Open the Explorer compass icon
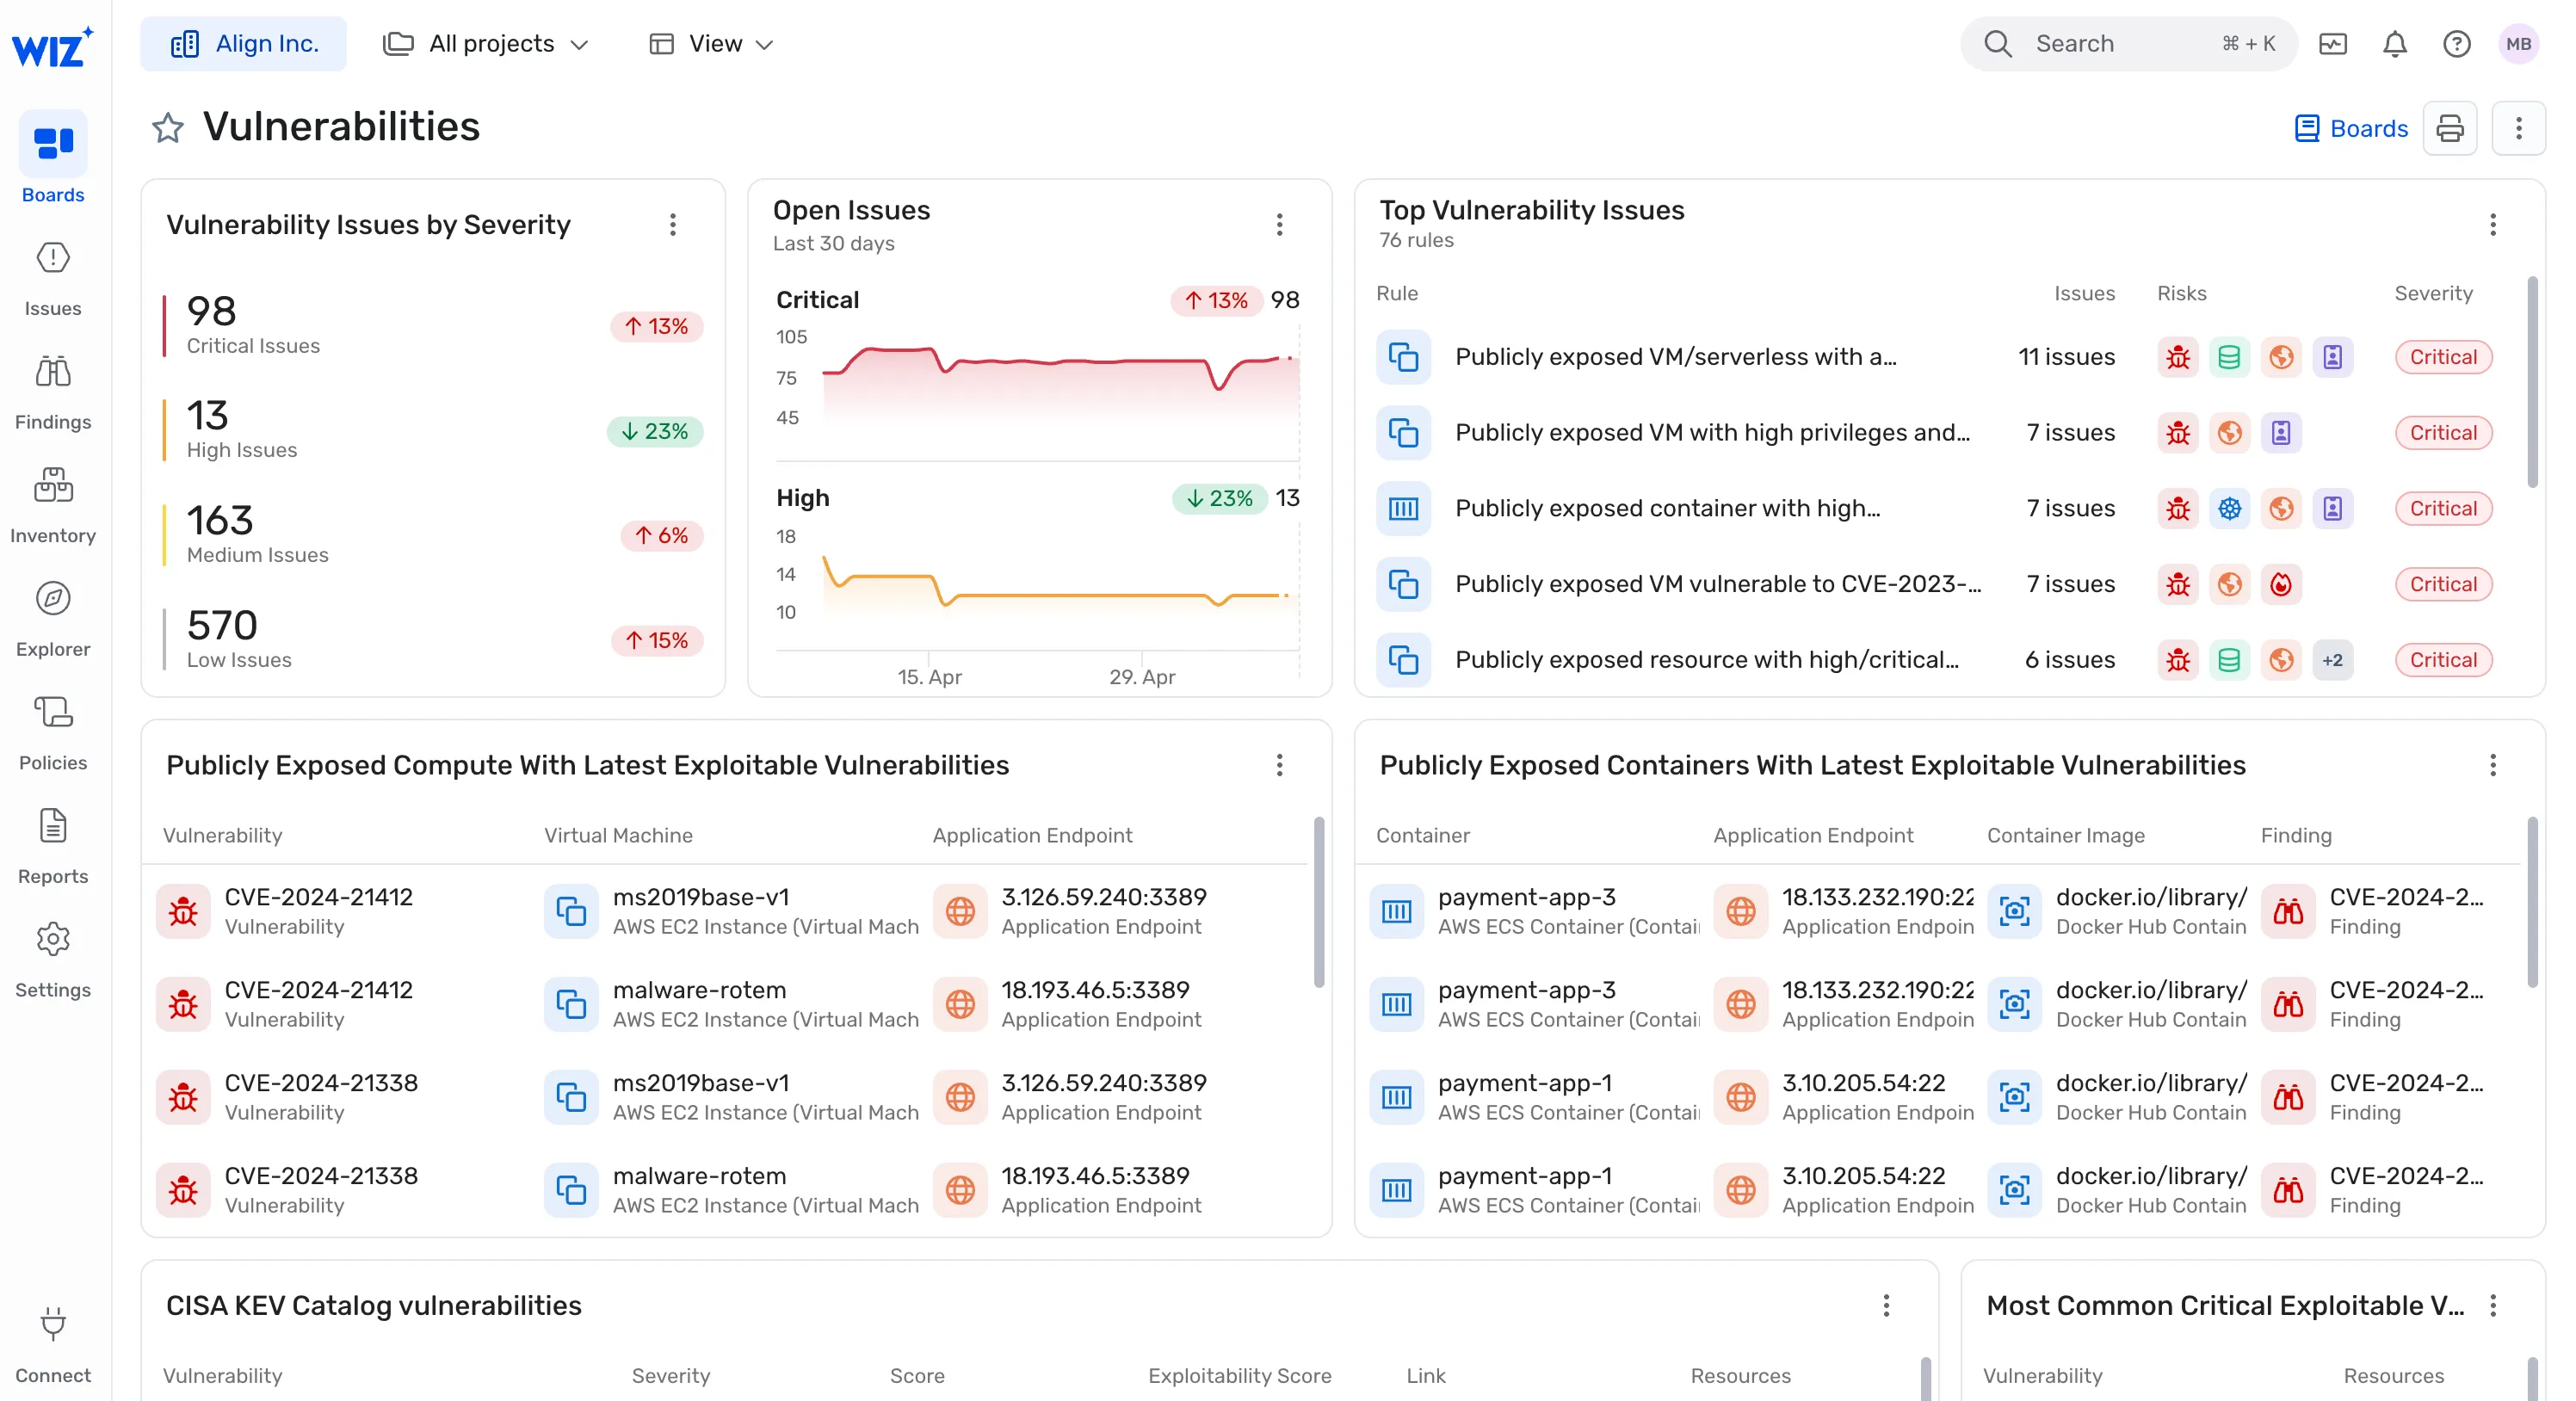The width and height of the screenshot is (2576, 1401). click(x=53, y=599)
